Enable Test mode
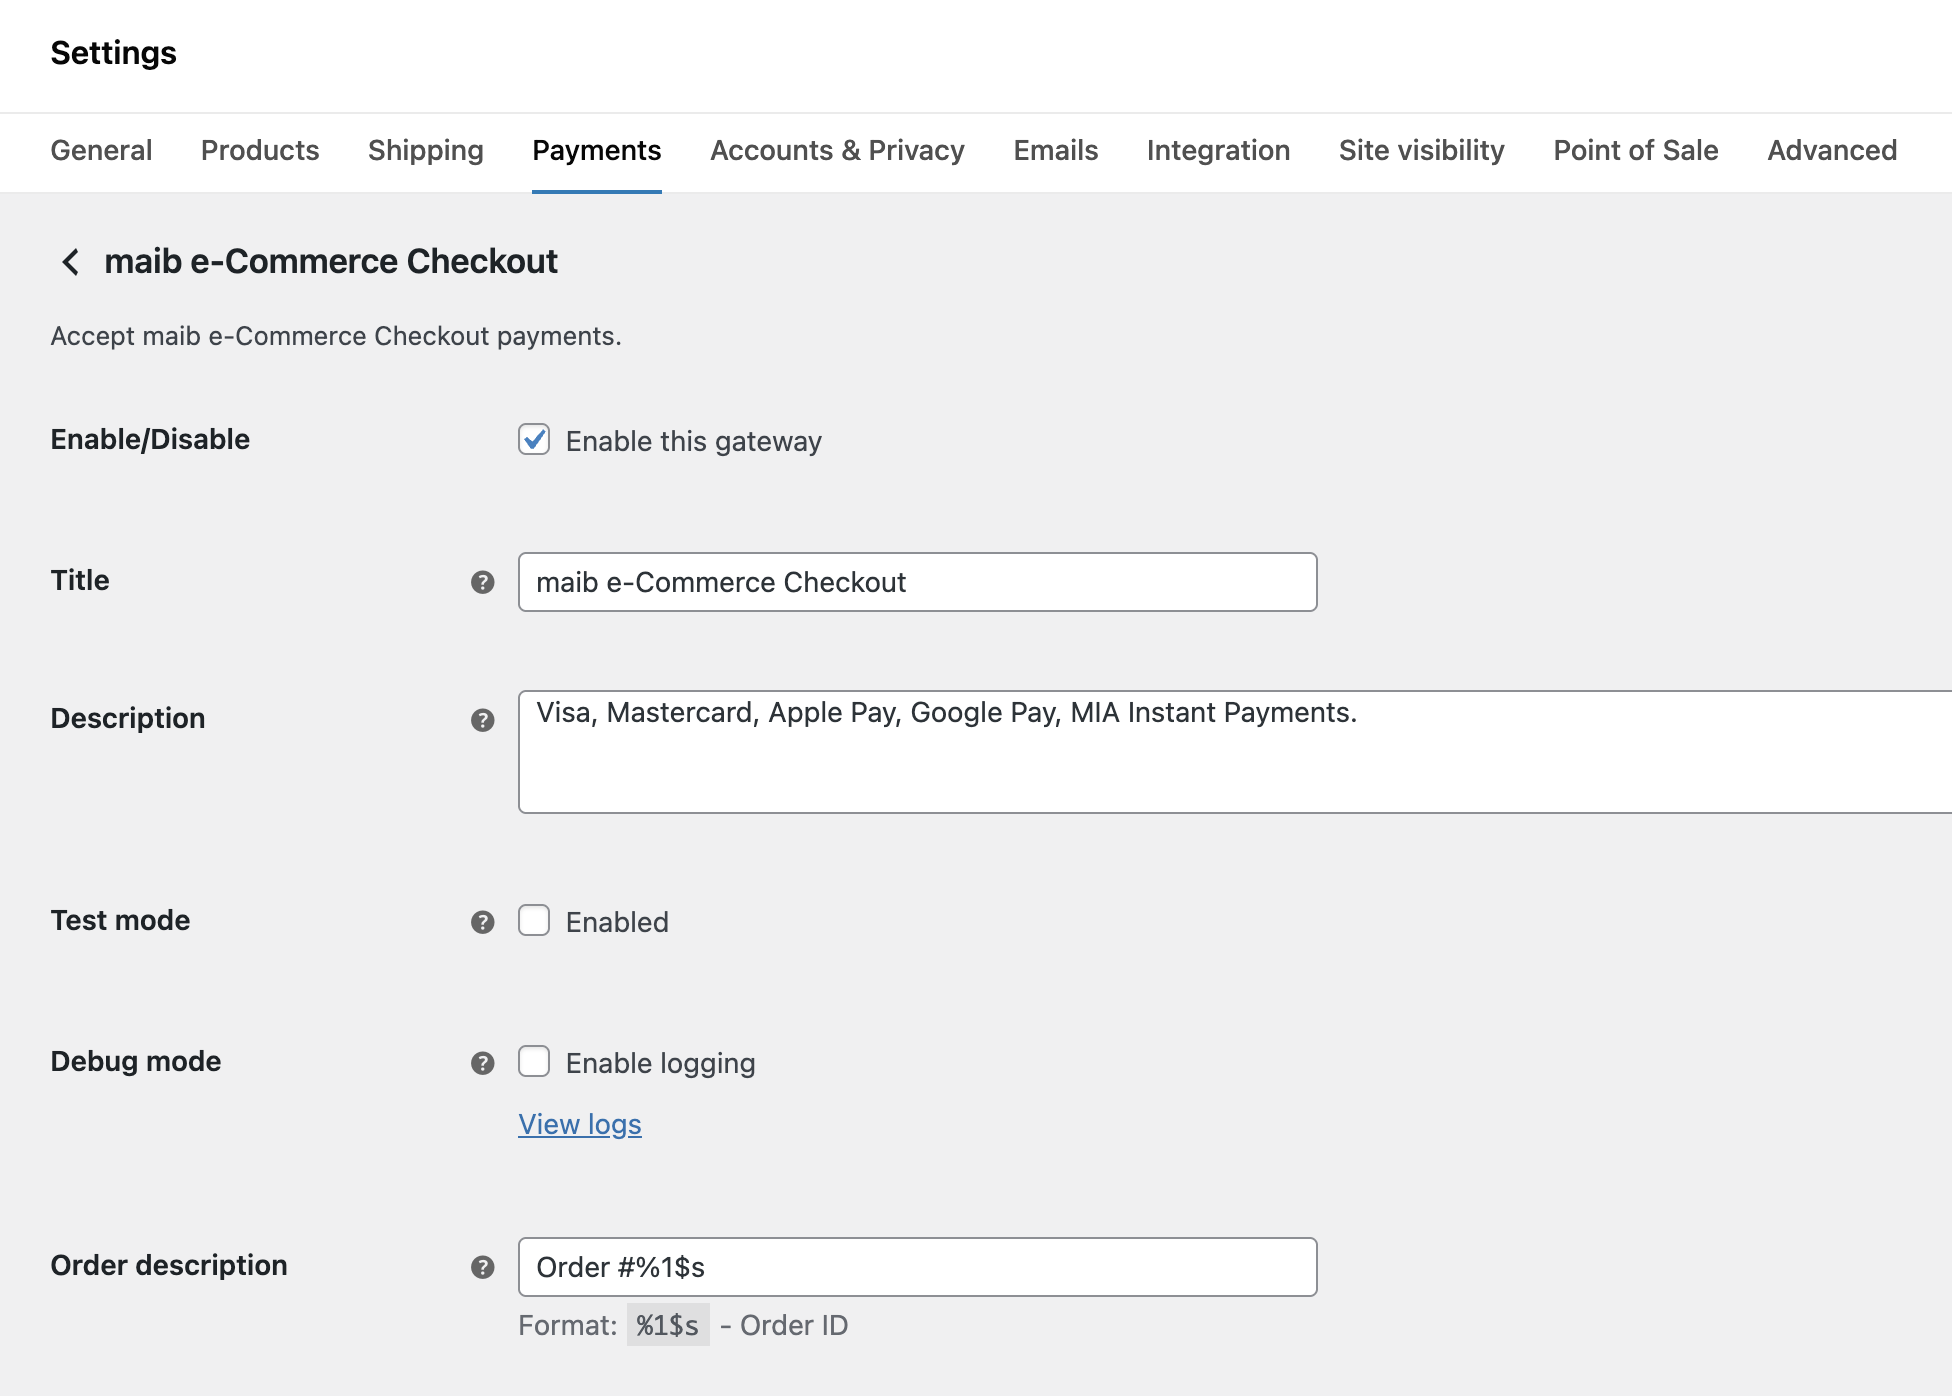This screenshot has height=1396, width=1952. point(534,921)
